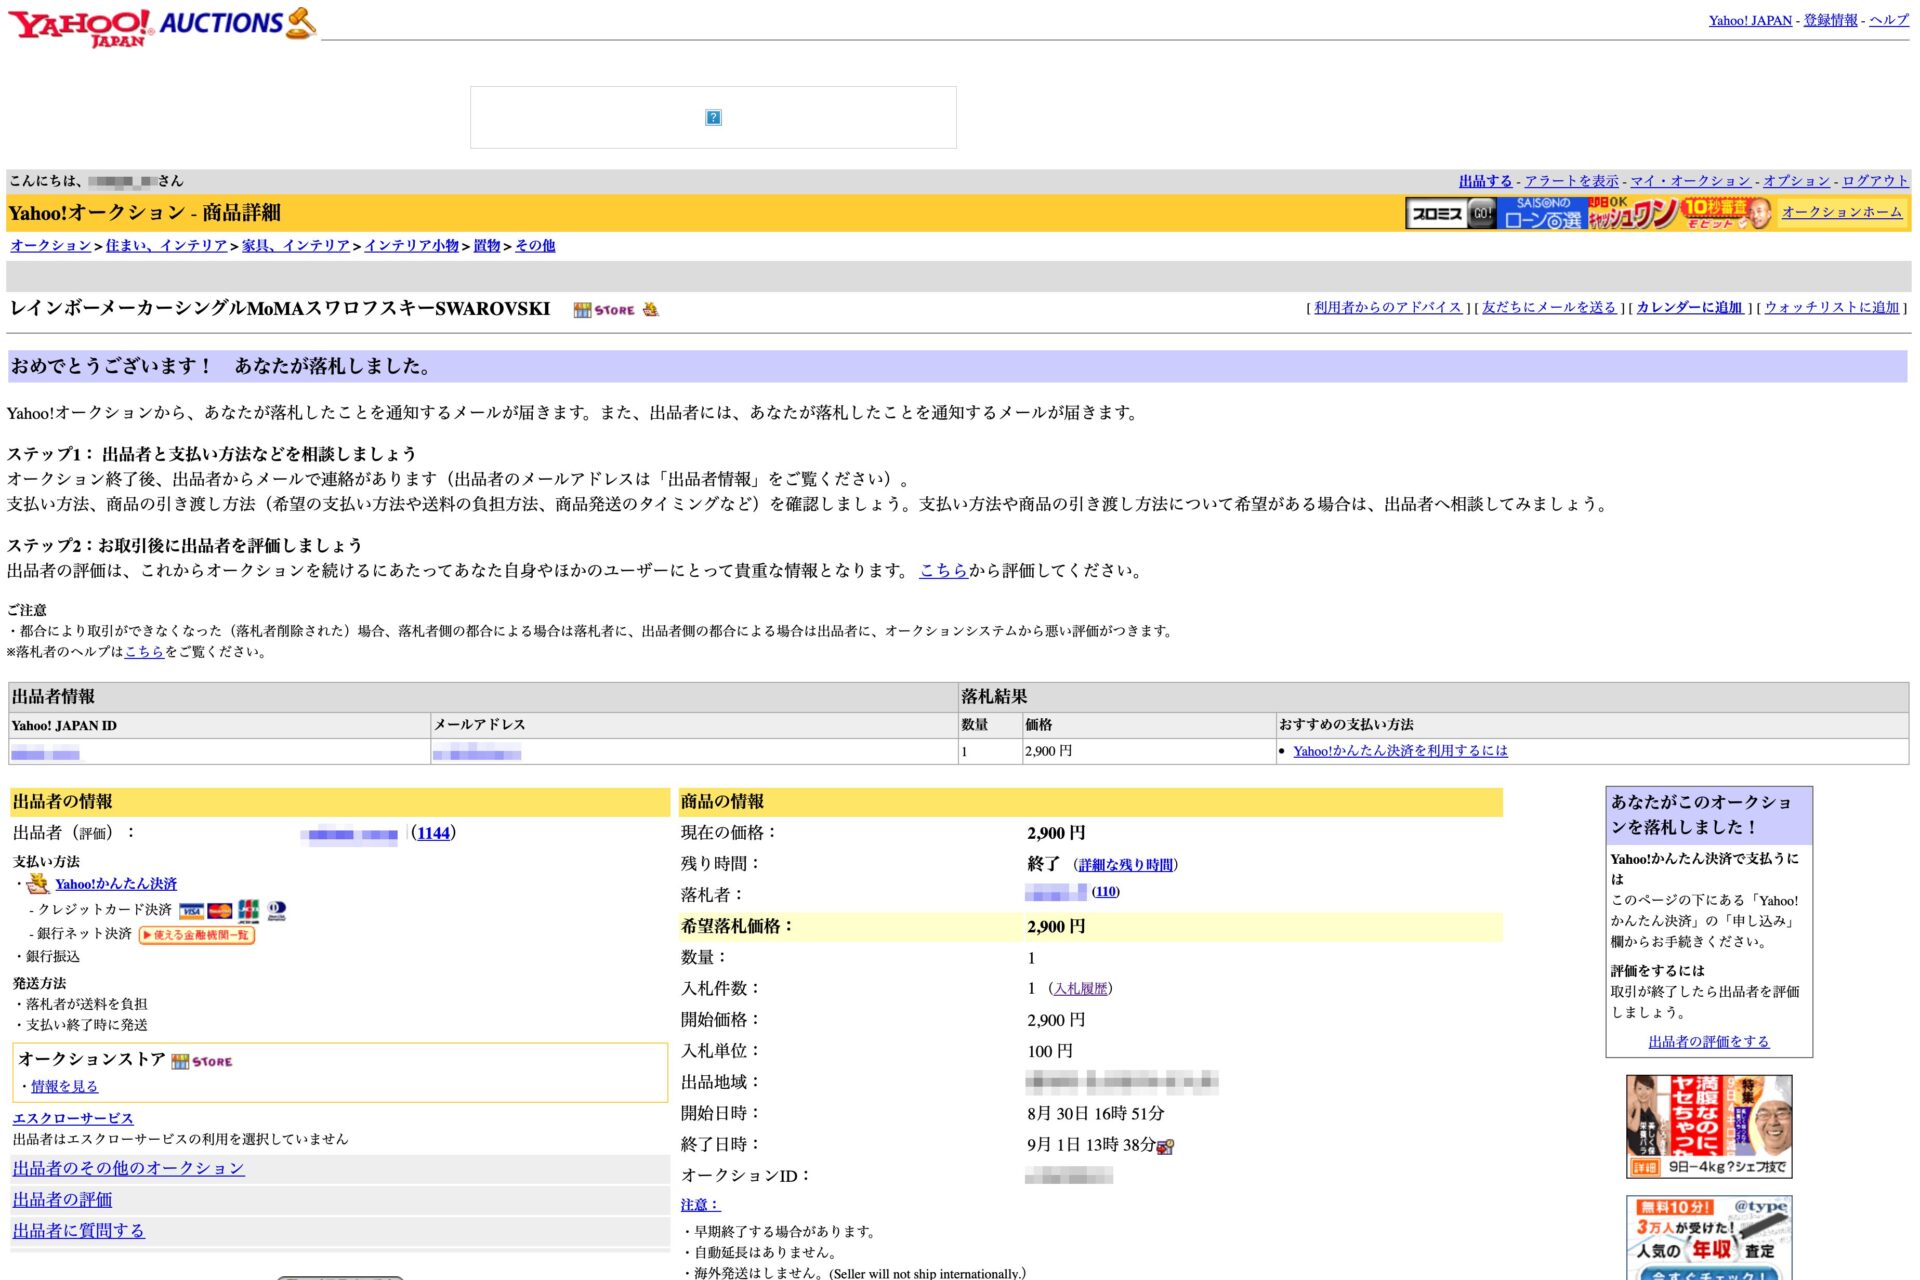Viewport: 1920px width, 1280px height.
Task: Open the 家具、インテリア breadcrumb
Action: (296, 245)
